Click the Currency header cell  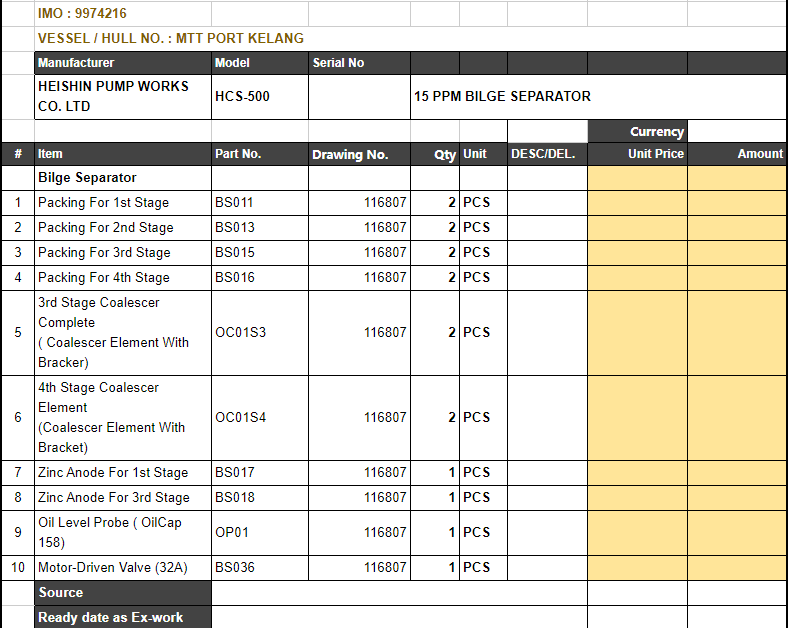coord(637,131)
